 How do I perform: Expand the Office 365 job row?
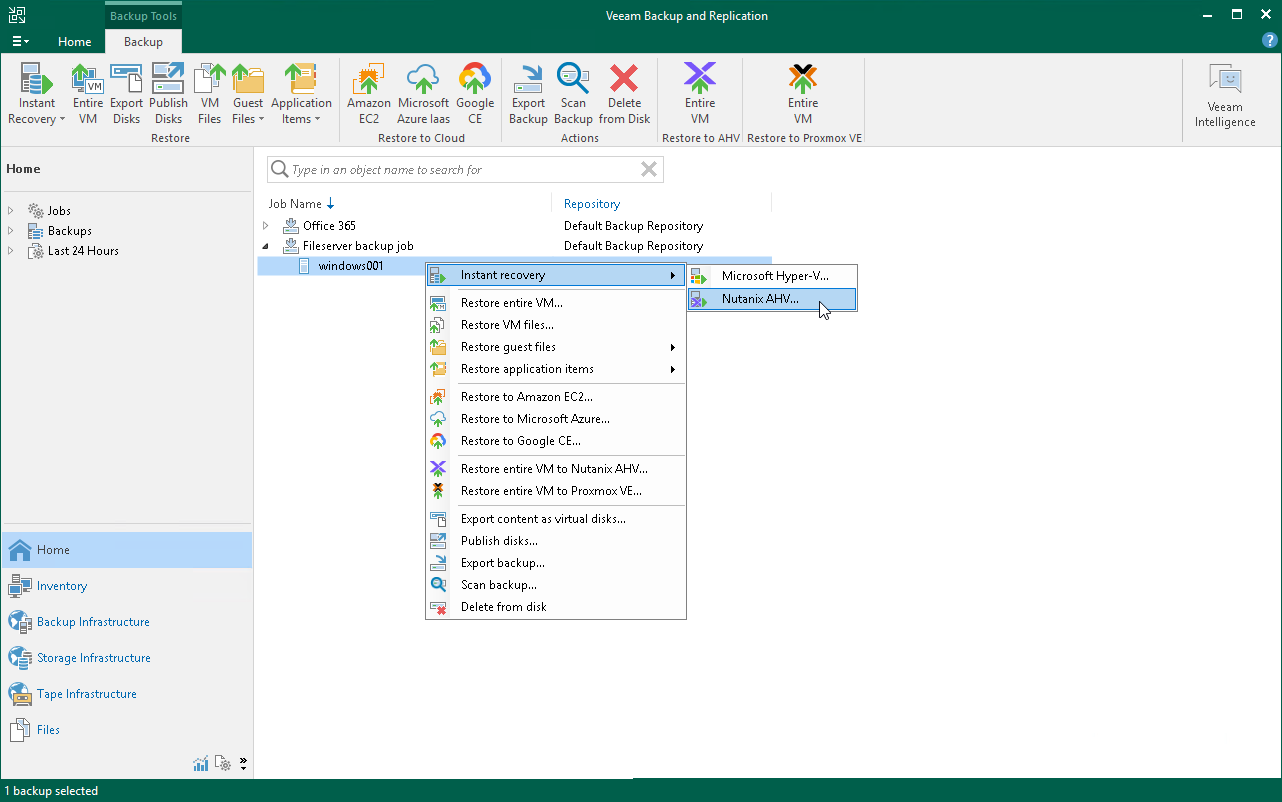[266, 226]
